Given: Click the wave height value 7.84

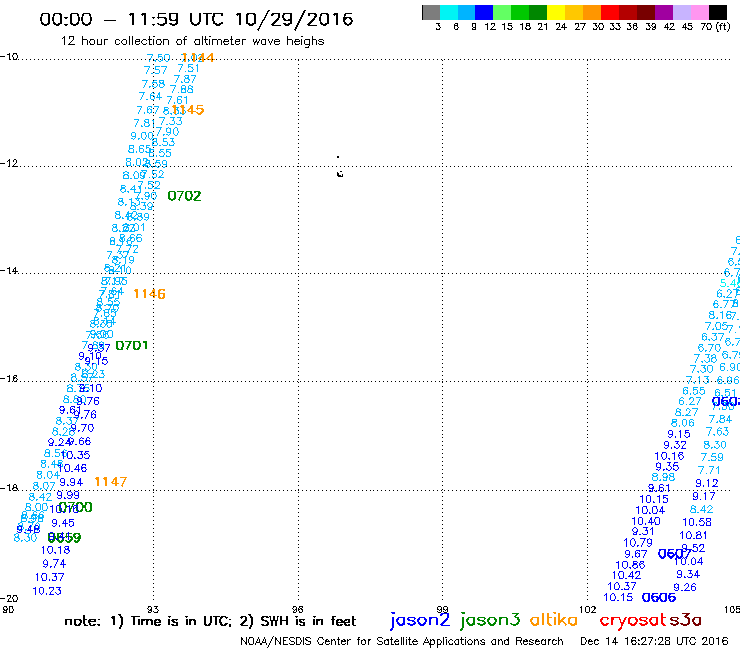Looking at the screenshot, I should click(720, 419).
